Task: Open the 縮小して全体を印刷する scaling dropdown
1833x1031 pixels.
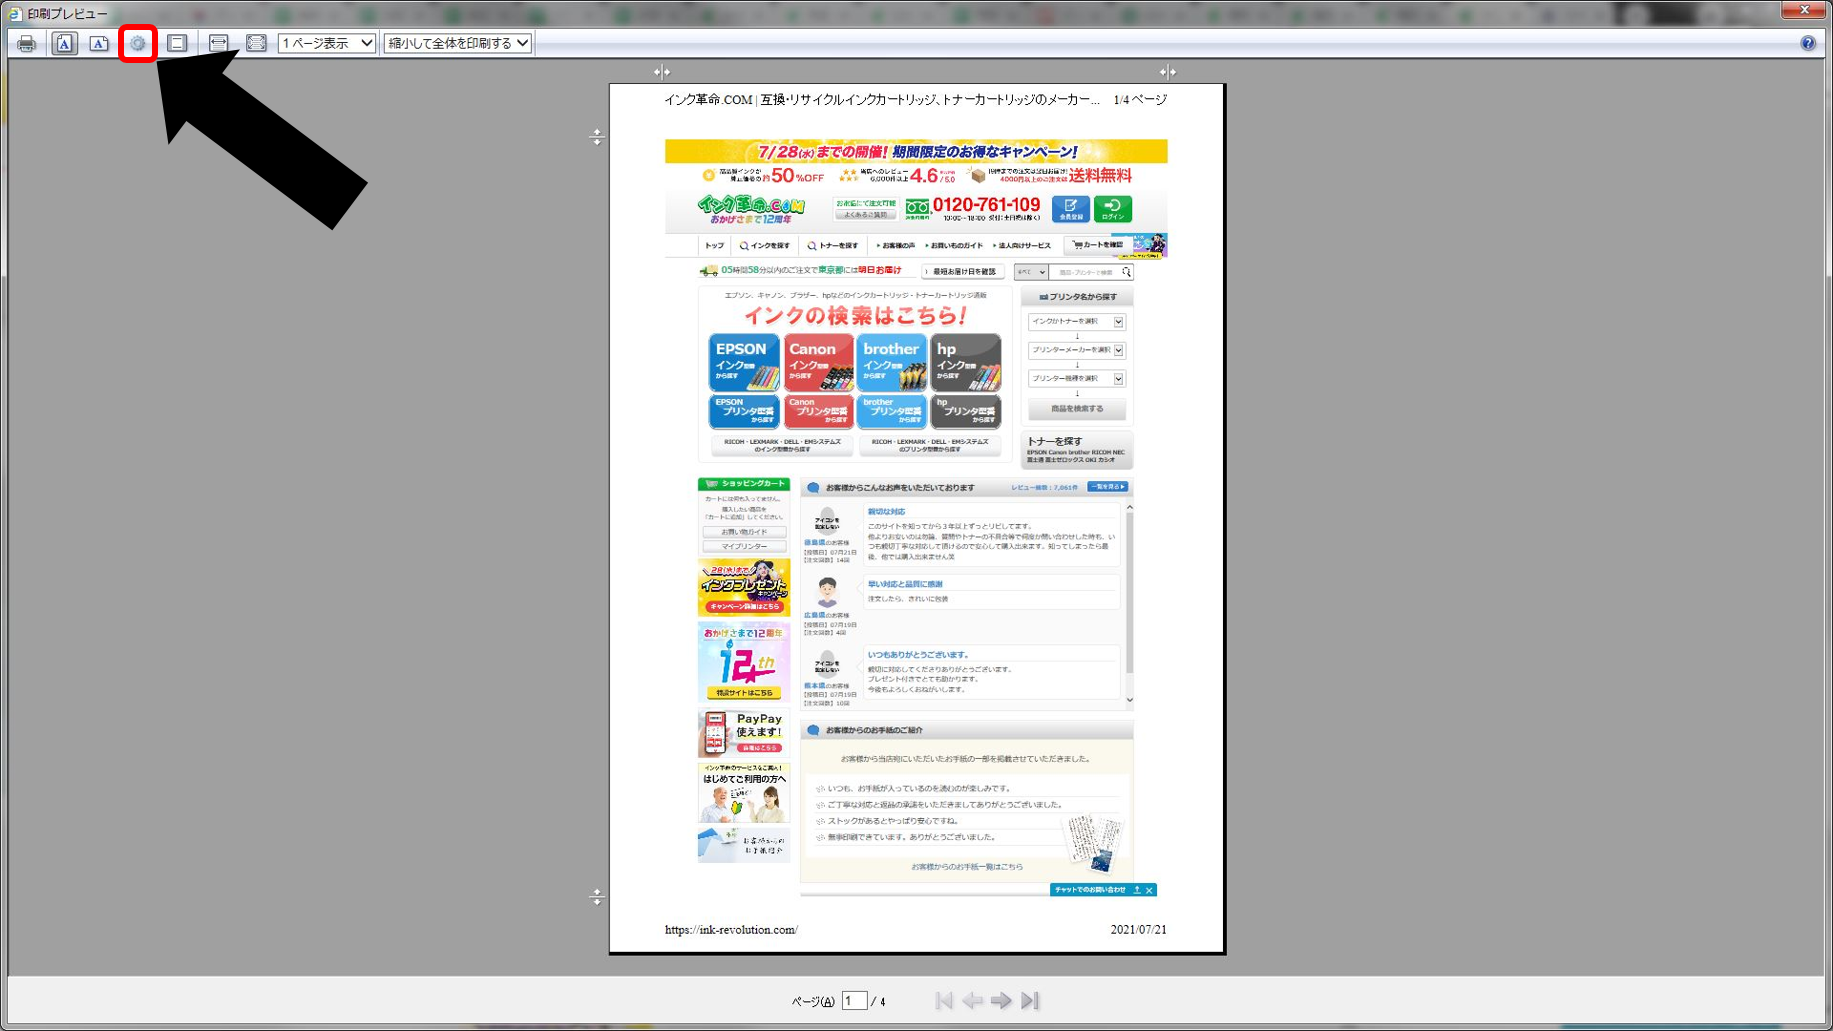Action: 458,43
